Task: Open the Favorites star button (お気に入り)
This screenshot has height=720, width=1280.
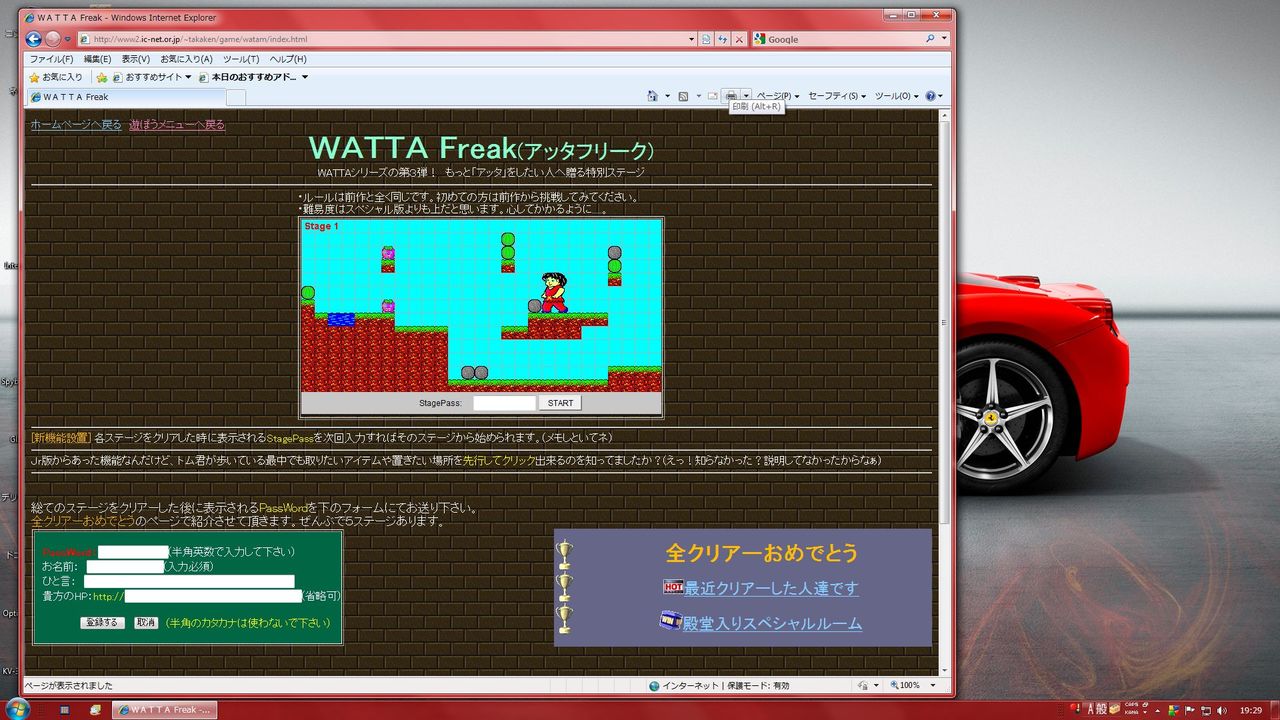Action: 56,77
